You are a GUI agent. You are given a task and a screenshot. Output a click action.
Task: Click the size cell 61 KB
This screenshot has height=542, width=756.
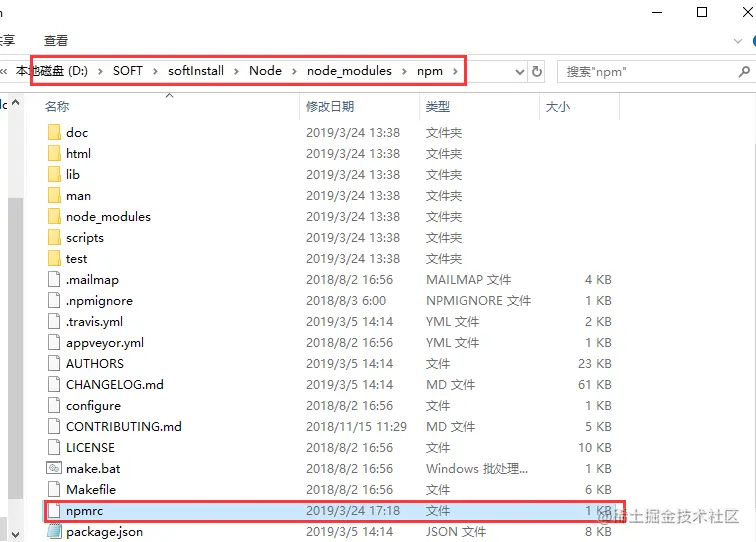point(594,384)
